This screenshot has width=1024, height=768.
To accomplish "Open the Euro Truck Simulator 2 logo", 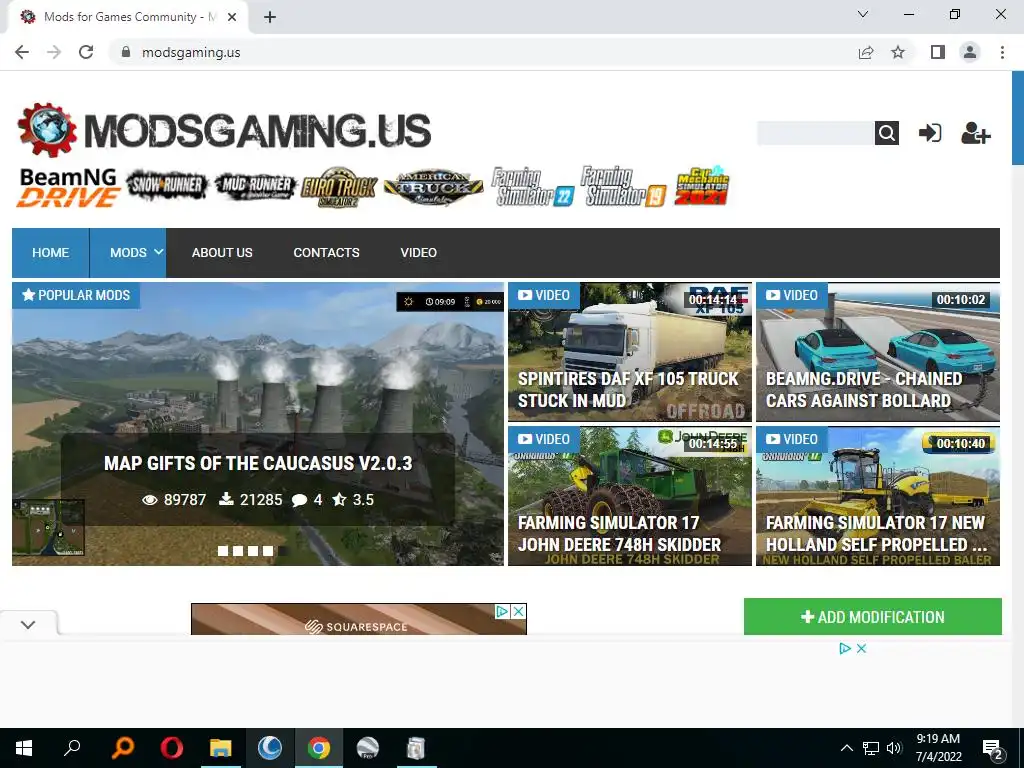I will (339, 187).
